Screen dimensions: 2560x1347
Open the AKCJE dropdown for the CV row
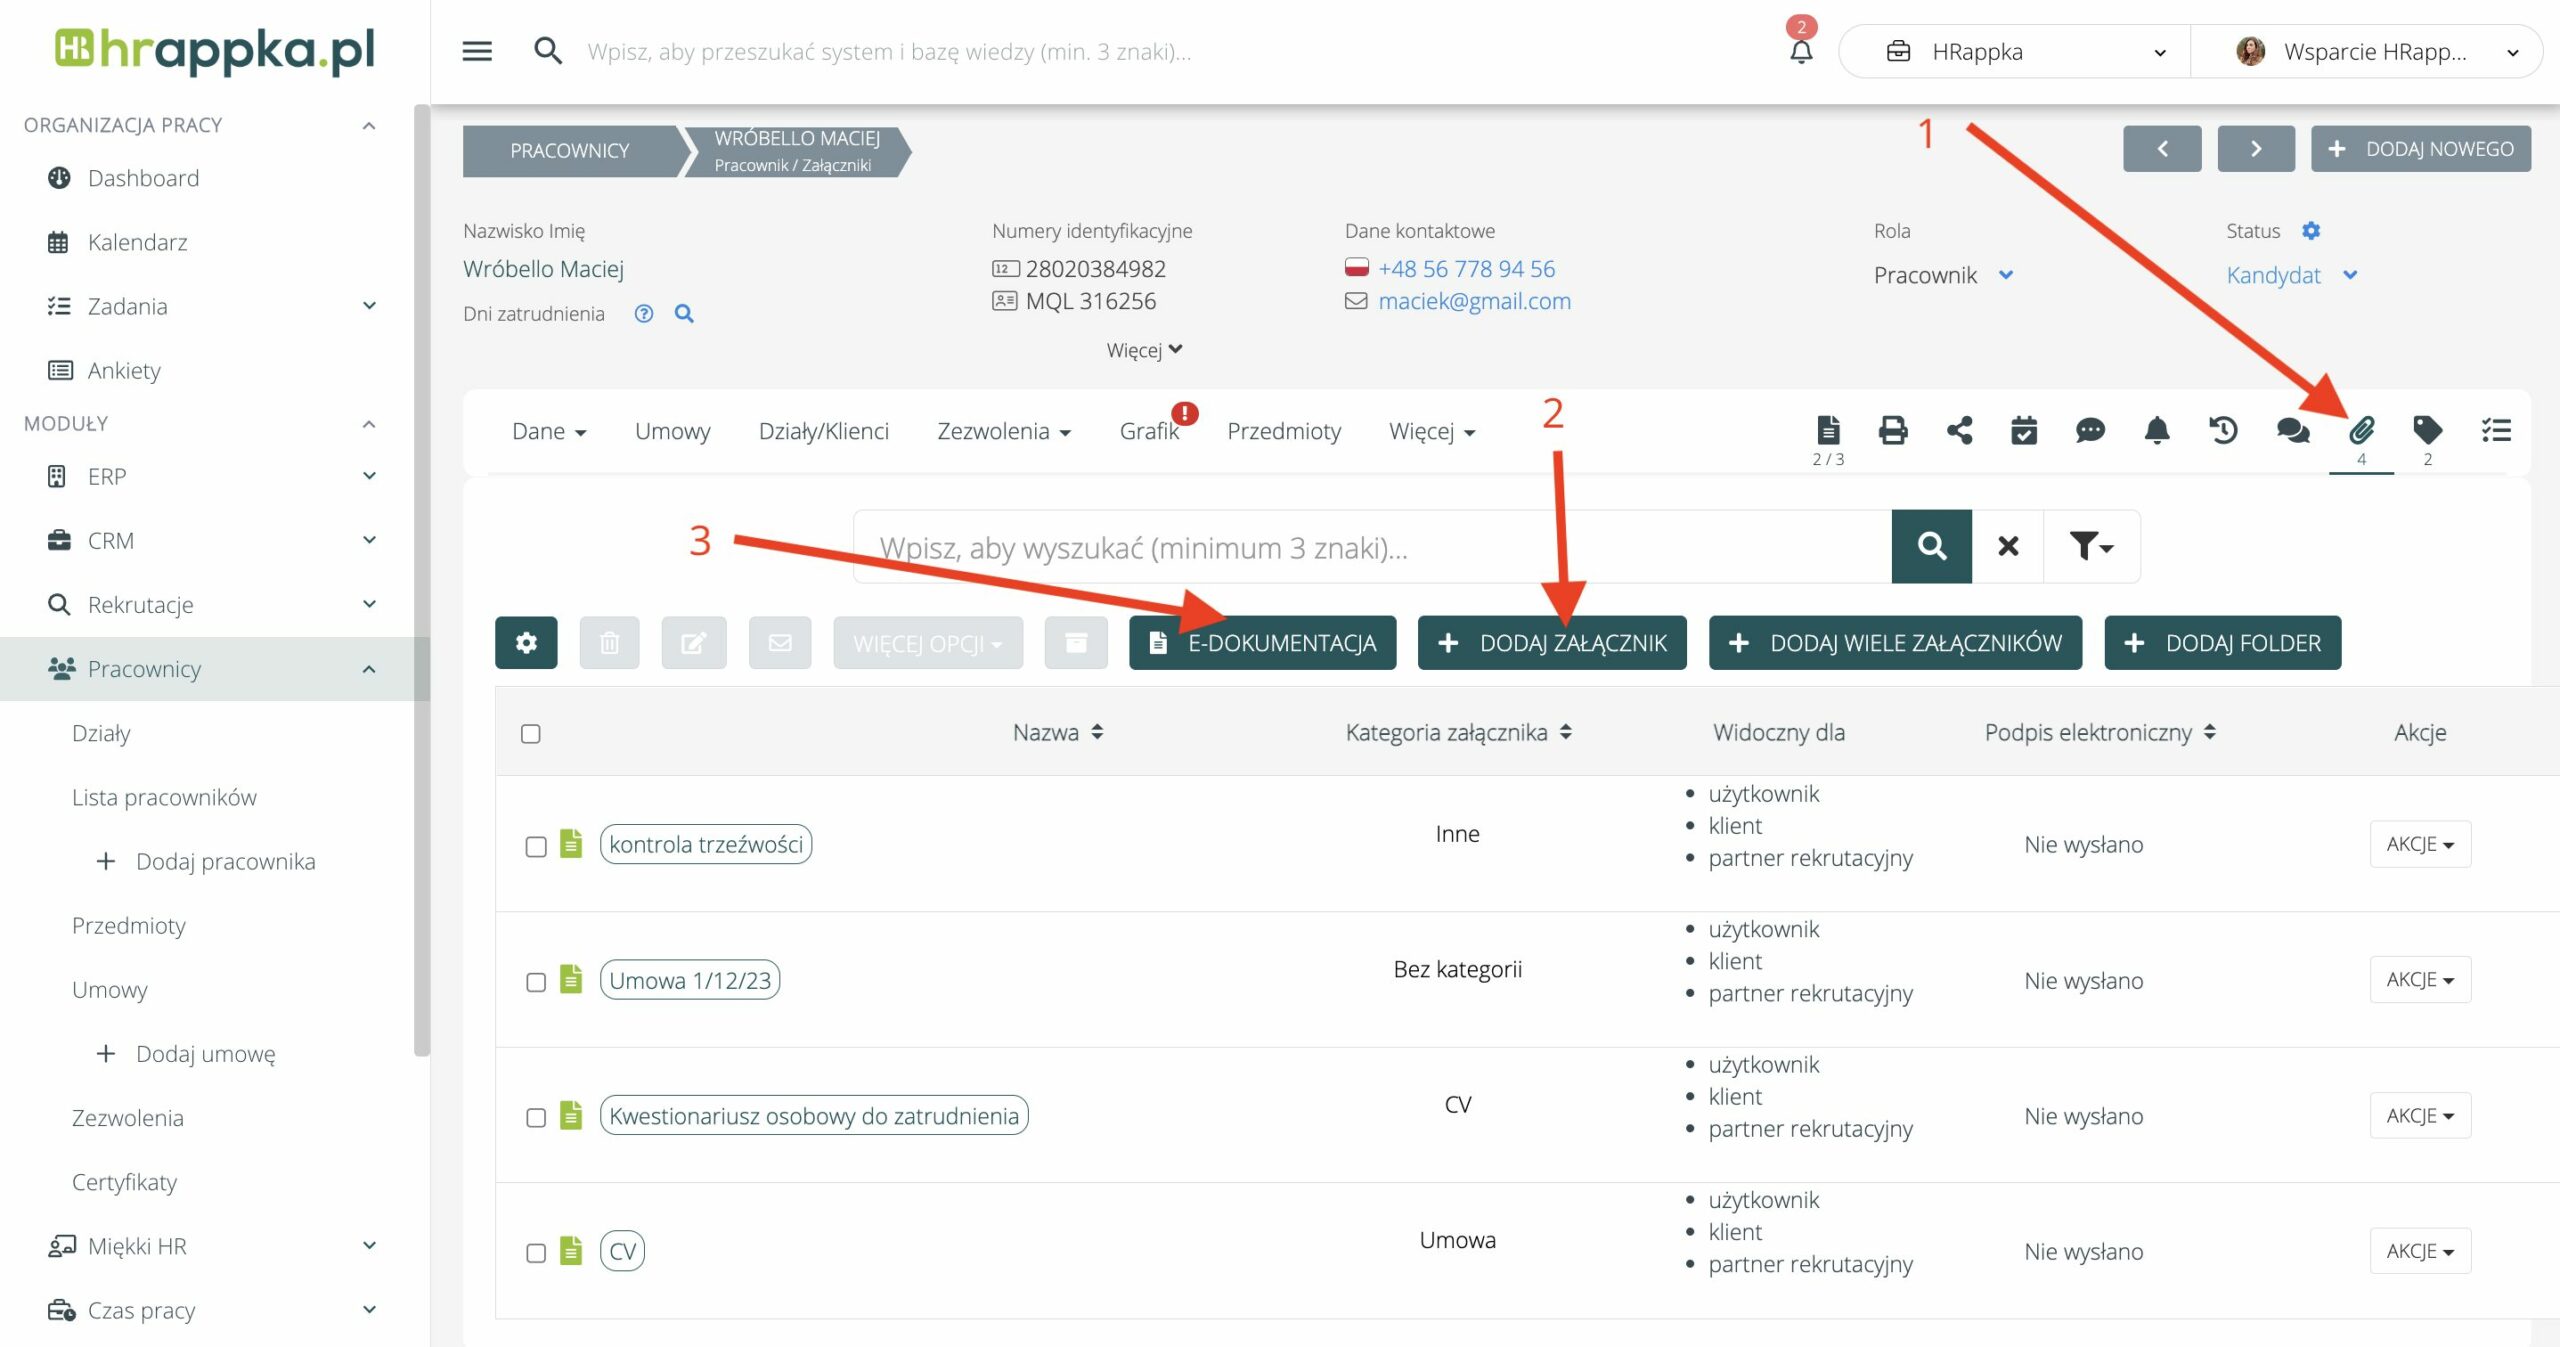(x=2419, y=1251)
